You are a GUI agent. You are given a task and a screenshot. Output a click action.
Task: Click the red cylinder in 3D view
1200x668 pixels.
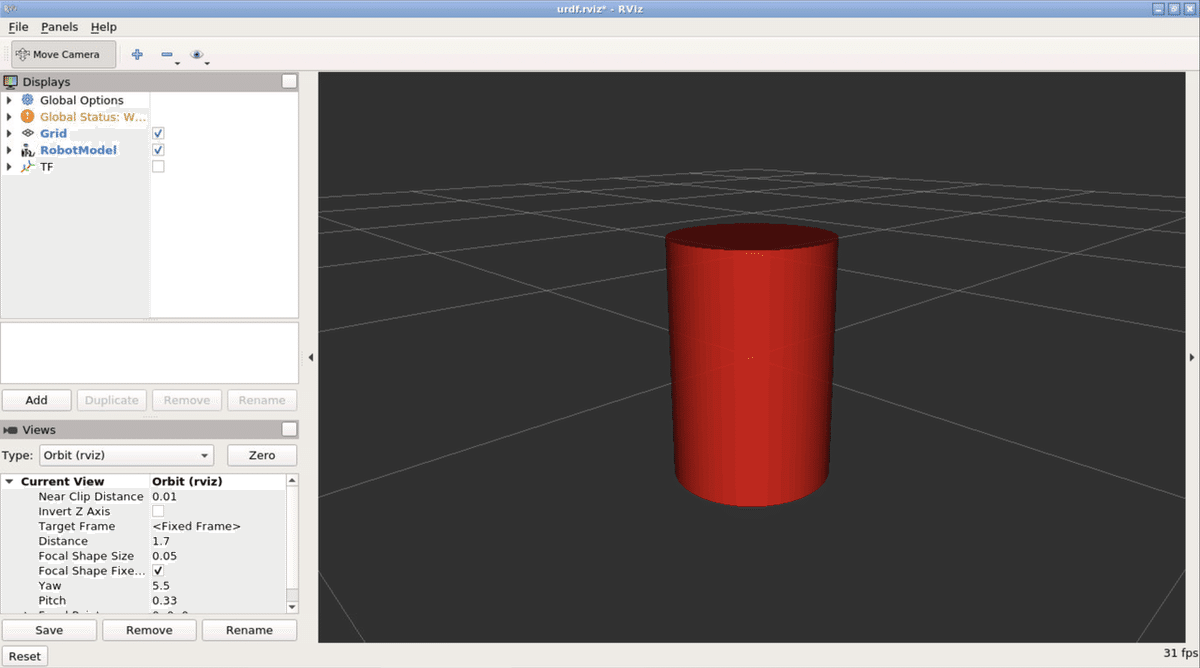tap(751, 365)
